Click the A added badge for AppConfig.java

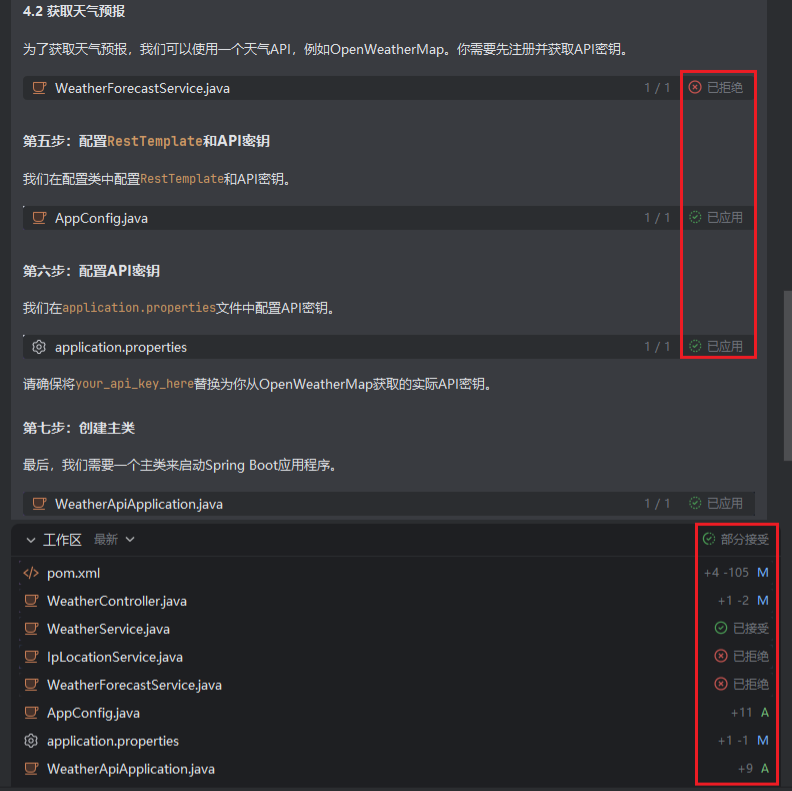[x=765, y=712]
